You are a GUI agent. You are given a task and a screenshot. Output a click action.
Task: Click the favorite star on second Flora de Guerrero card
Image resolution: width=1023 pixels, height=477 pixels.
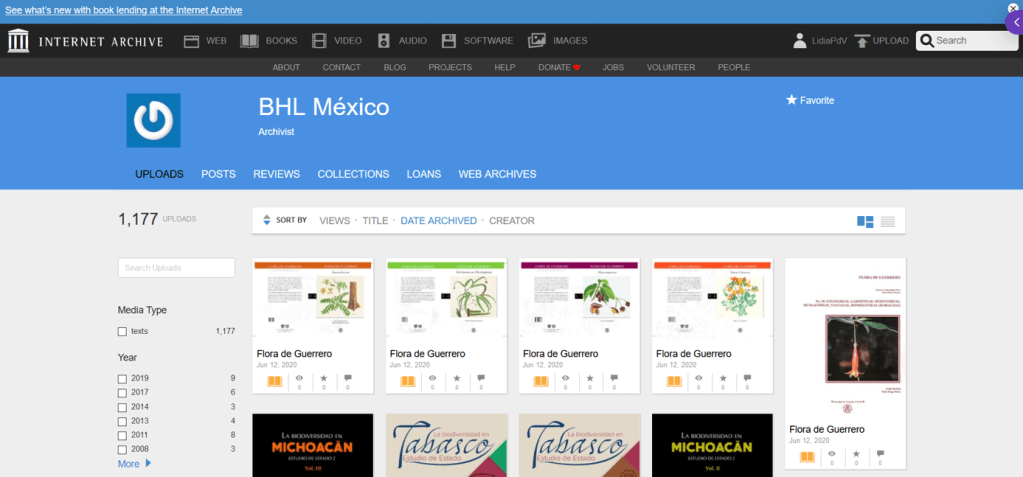point(457,378)
